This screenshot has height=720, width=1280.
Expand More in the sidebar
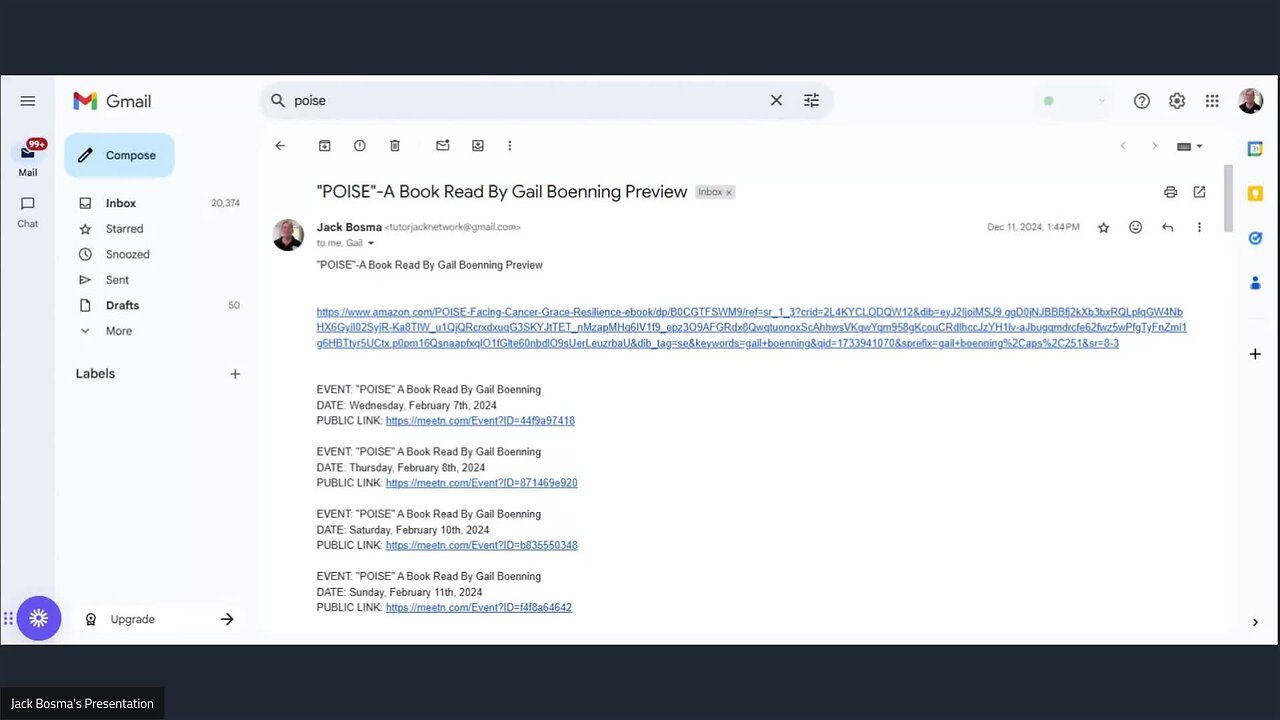pyautogui.click(x=119, y=331)
